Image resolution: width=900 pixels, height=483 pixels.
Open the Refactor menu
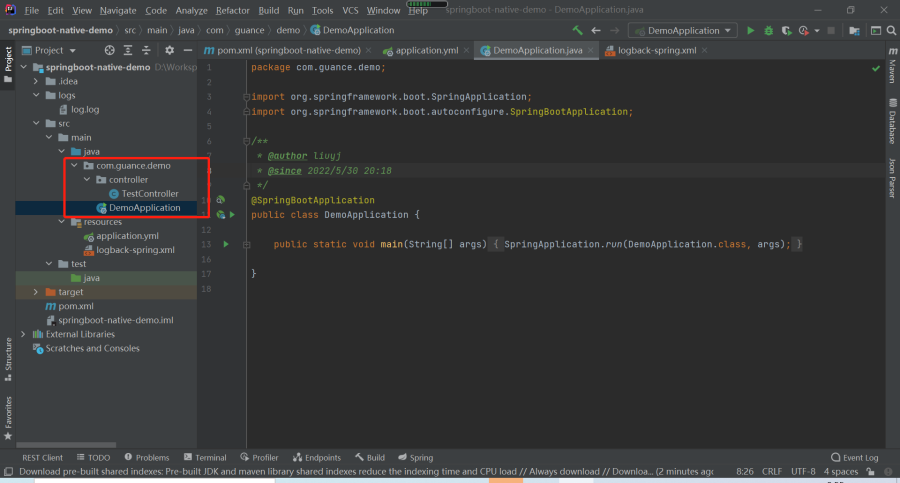tap(232, 10)
